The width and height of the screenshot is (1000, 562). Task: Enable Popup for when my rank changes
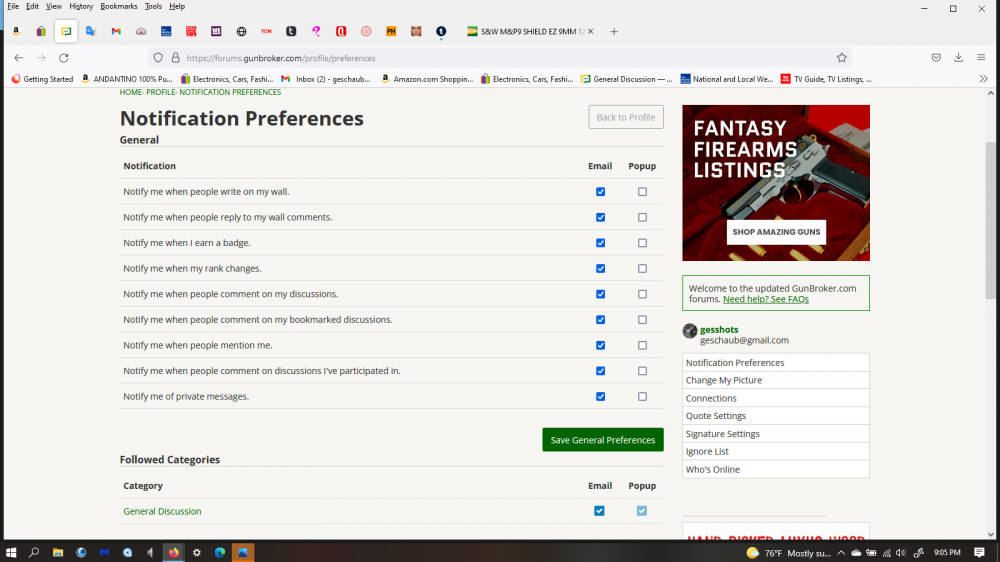coord(642,269)
